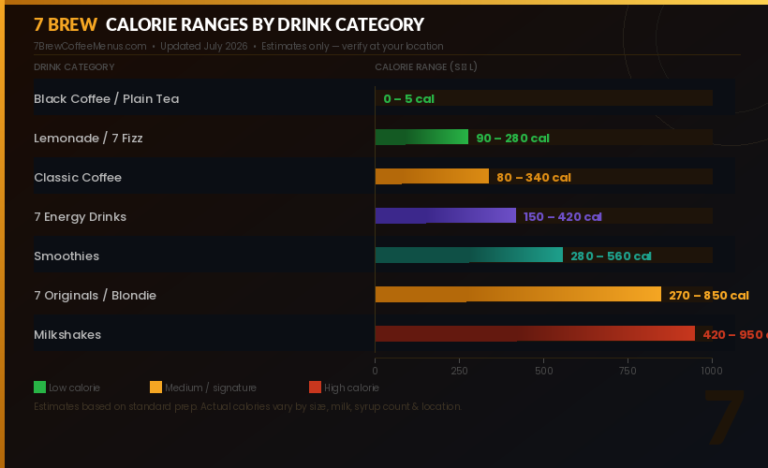Screen dimensions: 768x468
Task: Click the '80 – 340 cal' value
Action: pyautogui.click(x=534, y=177)
